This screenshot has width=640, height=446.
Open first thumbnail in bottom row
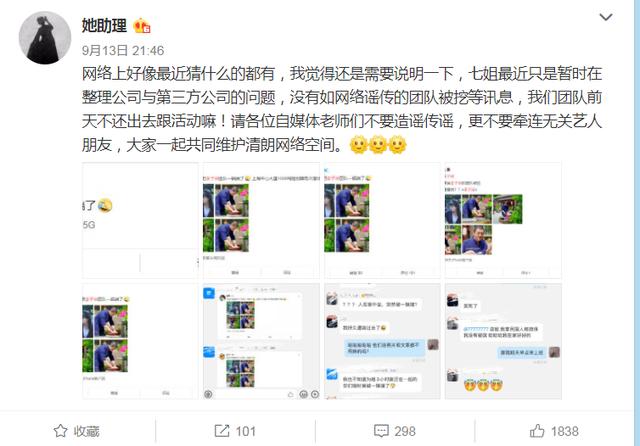(x=140, y=341)
